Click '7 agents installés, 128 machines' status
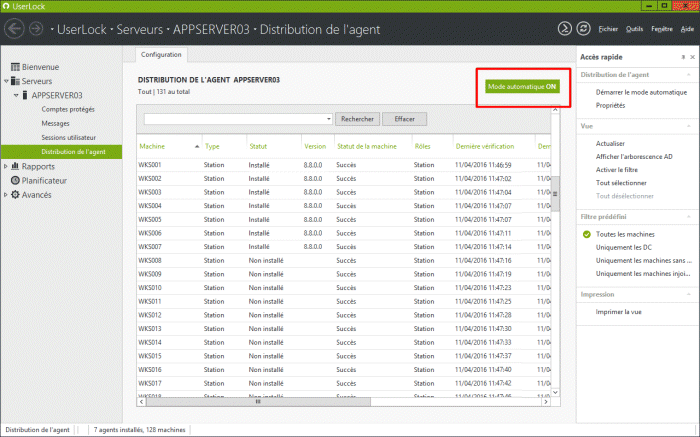Screen dimensions: 700x437 click(x=139, y=430)
